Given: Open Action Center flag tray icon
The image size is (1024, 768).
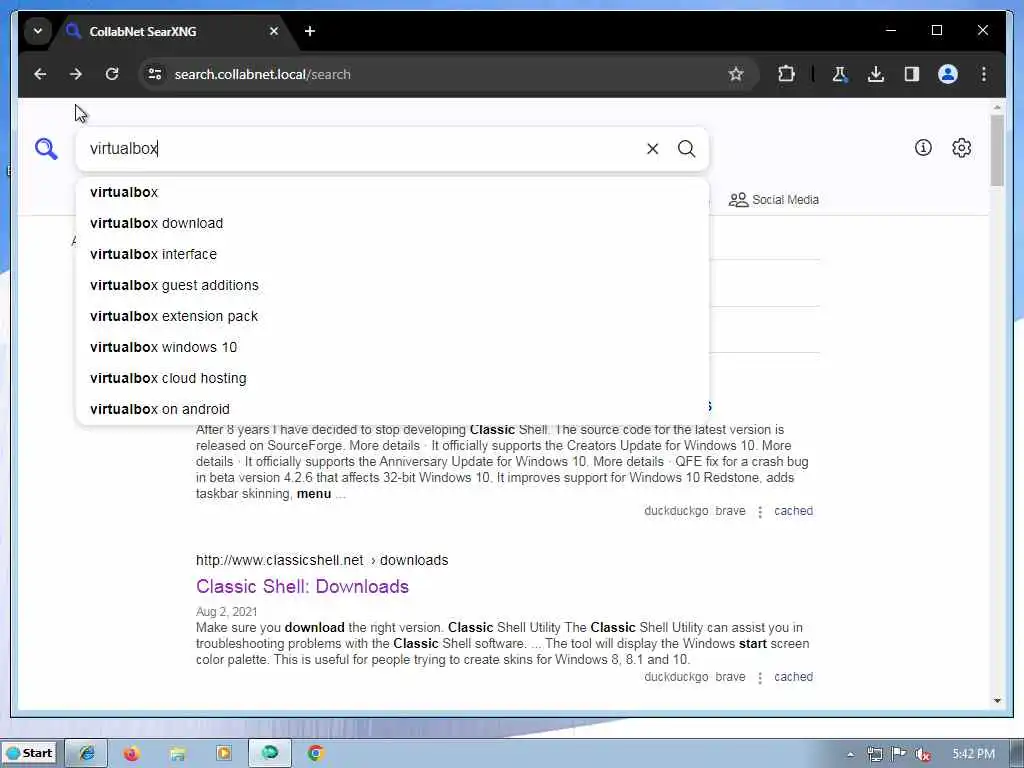Looking at the screenshot, I should tap(899, 754).
